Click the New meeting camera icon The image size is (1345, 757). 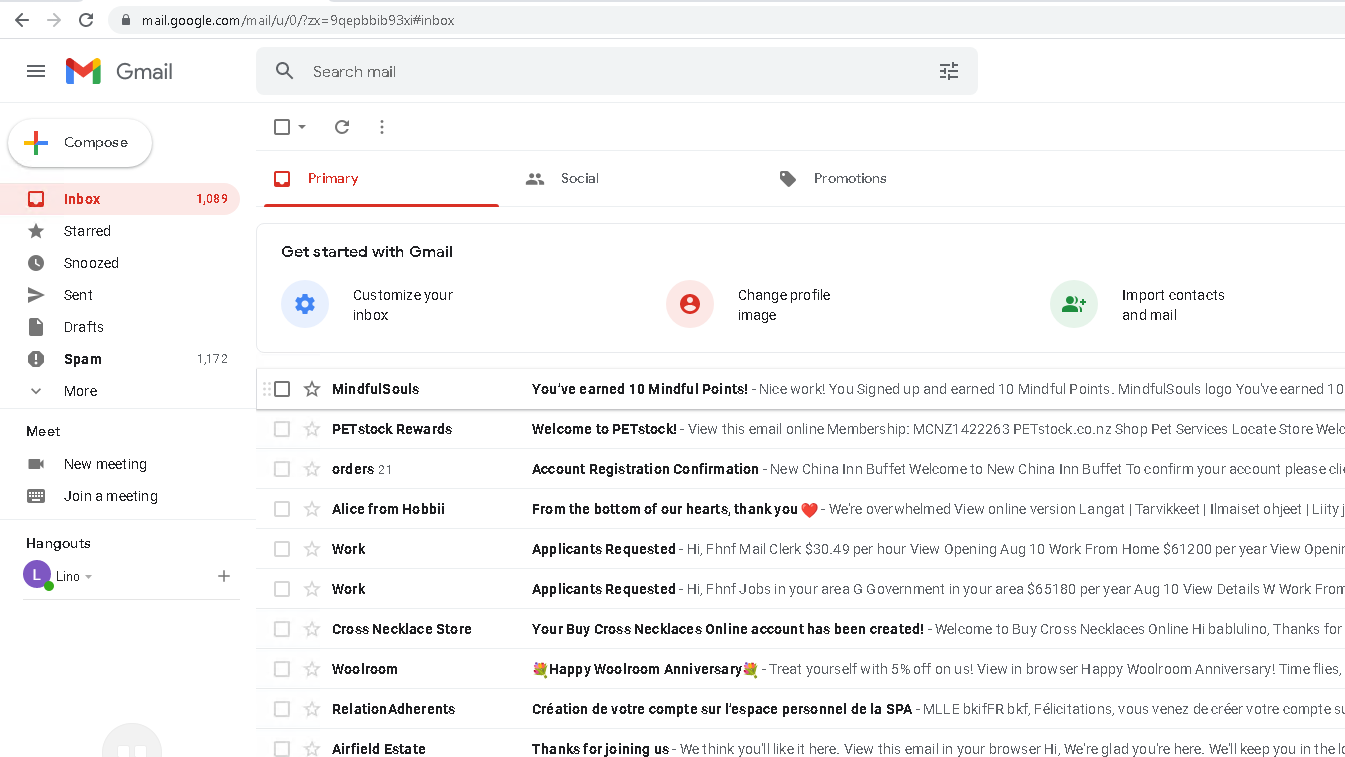36,464
